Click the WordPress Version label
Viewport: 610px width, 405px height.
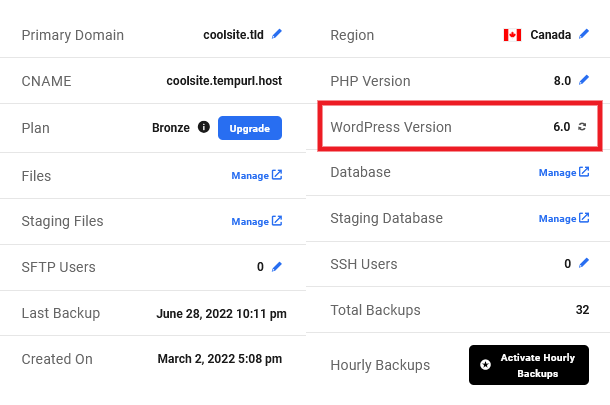(391, 127)
